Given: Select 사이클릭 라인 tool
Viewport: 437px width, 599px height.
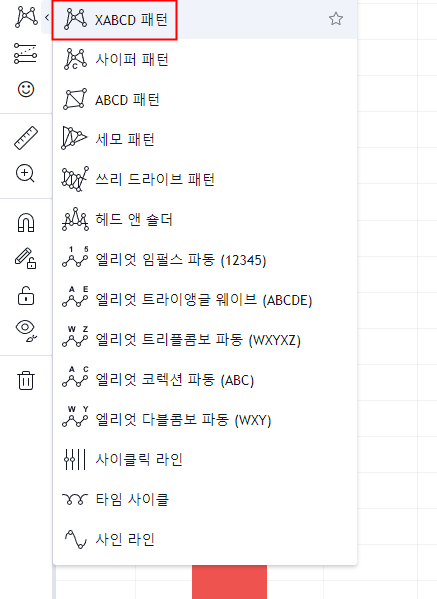Looking at the screenshot, I should coord(205,459).
